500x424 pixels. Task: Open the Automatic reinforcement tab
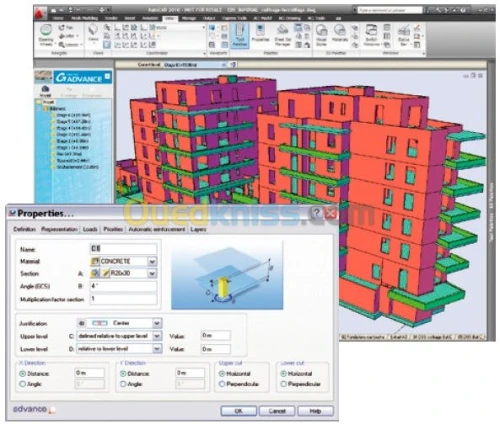[x=157, y=229]
